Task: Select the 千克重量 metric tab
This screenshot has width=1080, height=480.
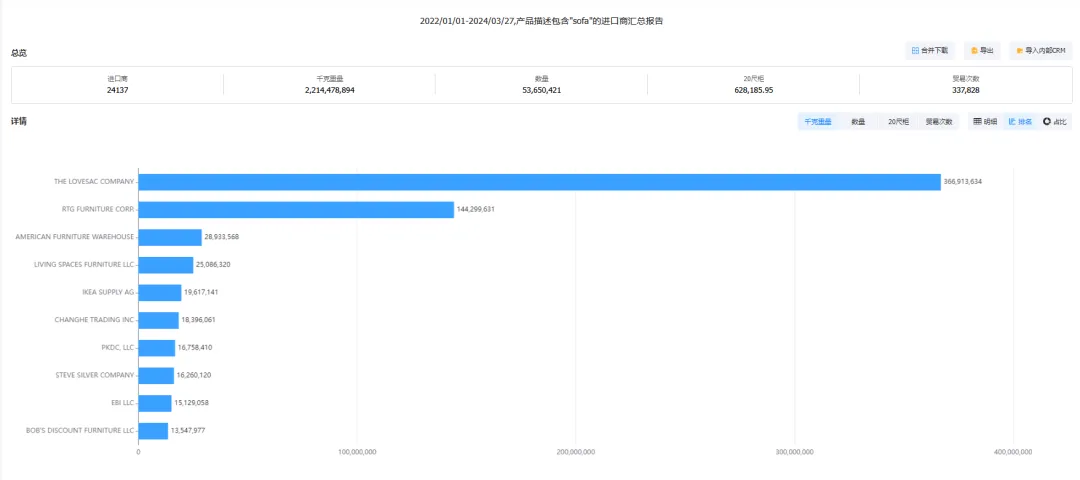Action: [x=818, y=121]
